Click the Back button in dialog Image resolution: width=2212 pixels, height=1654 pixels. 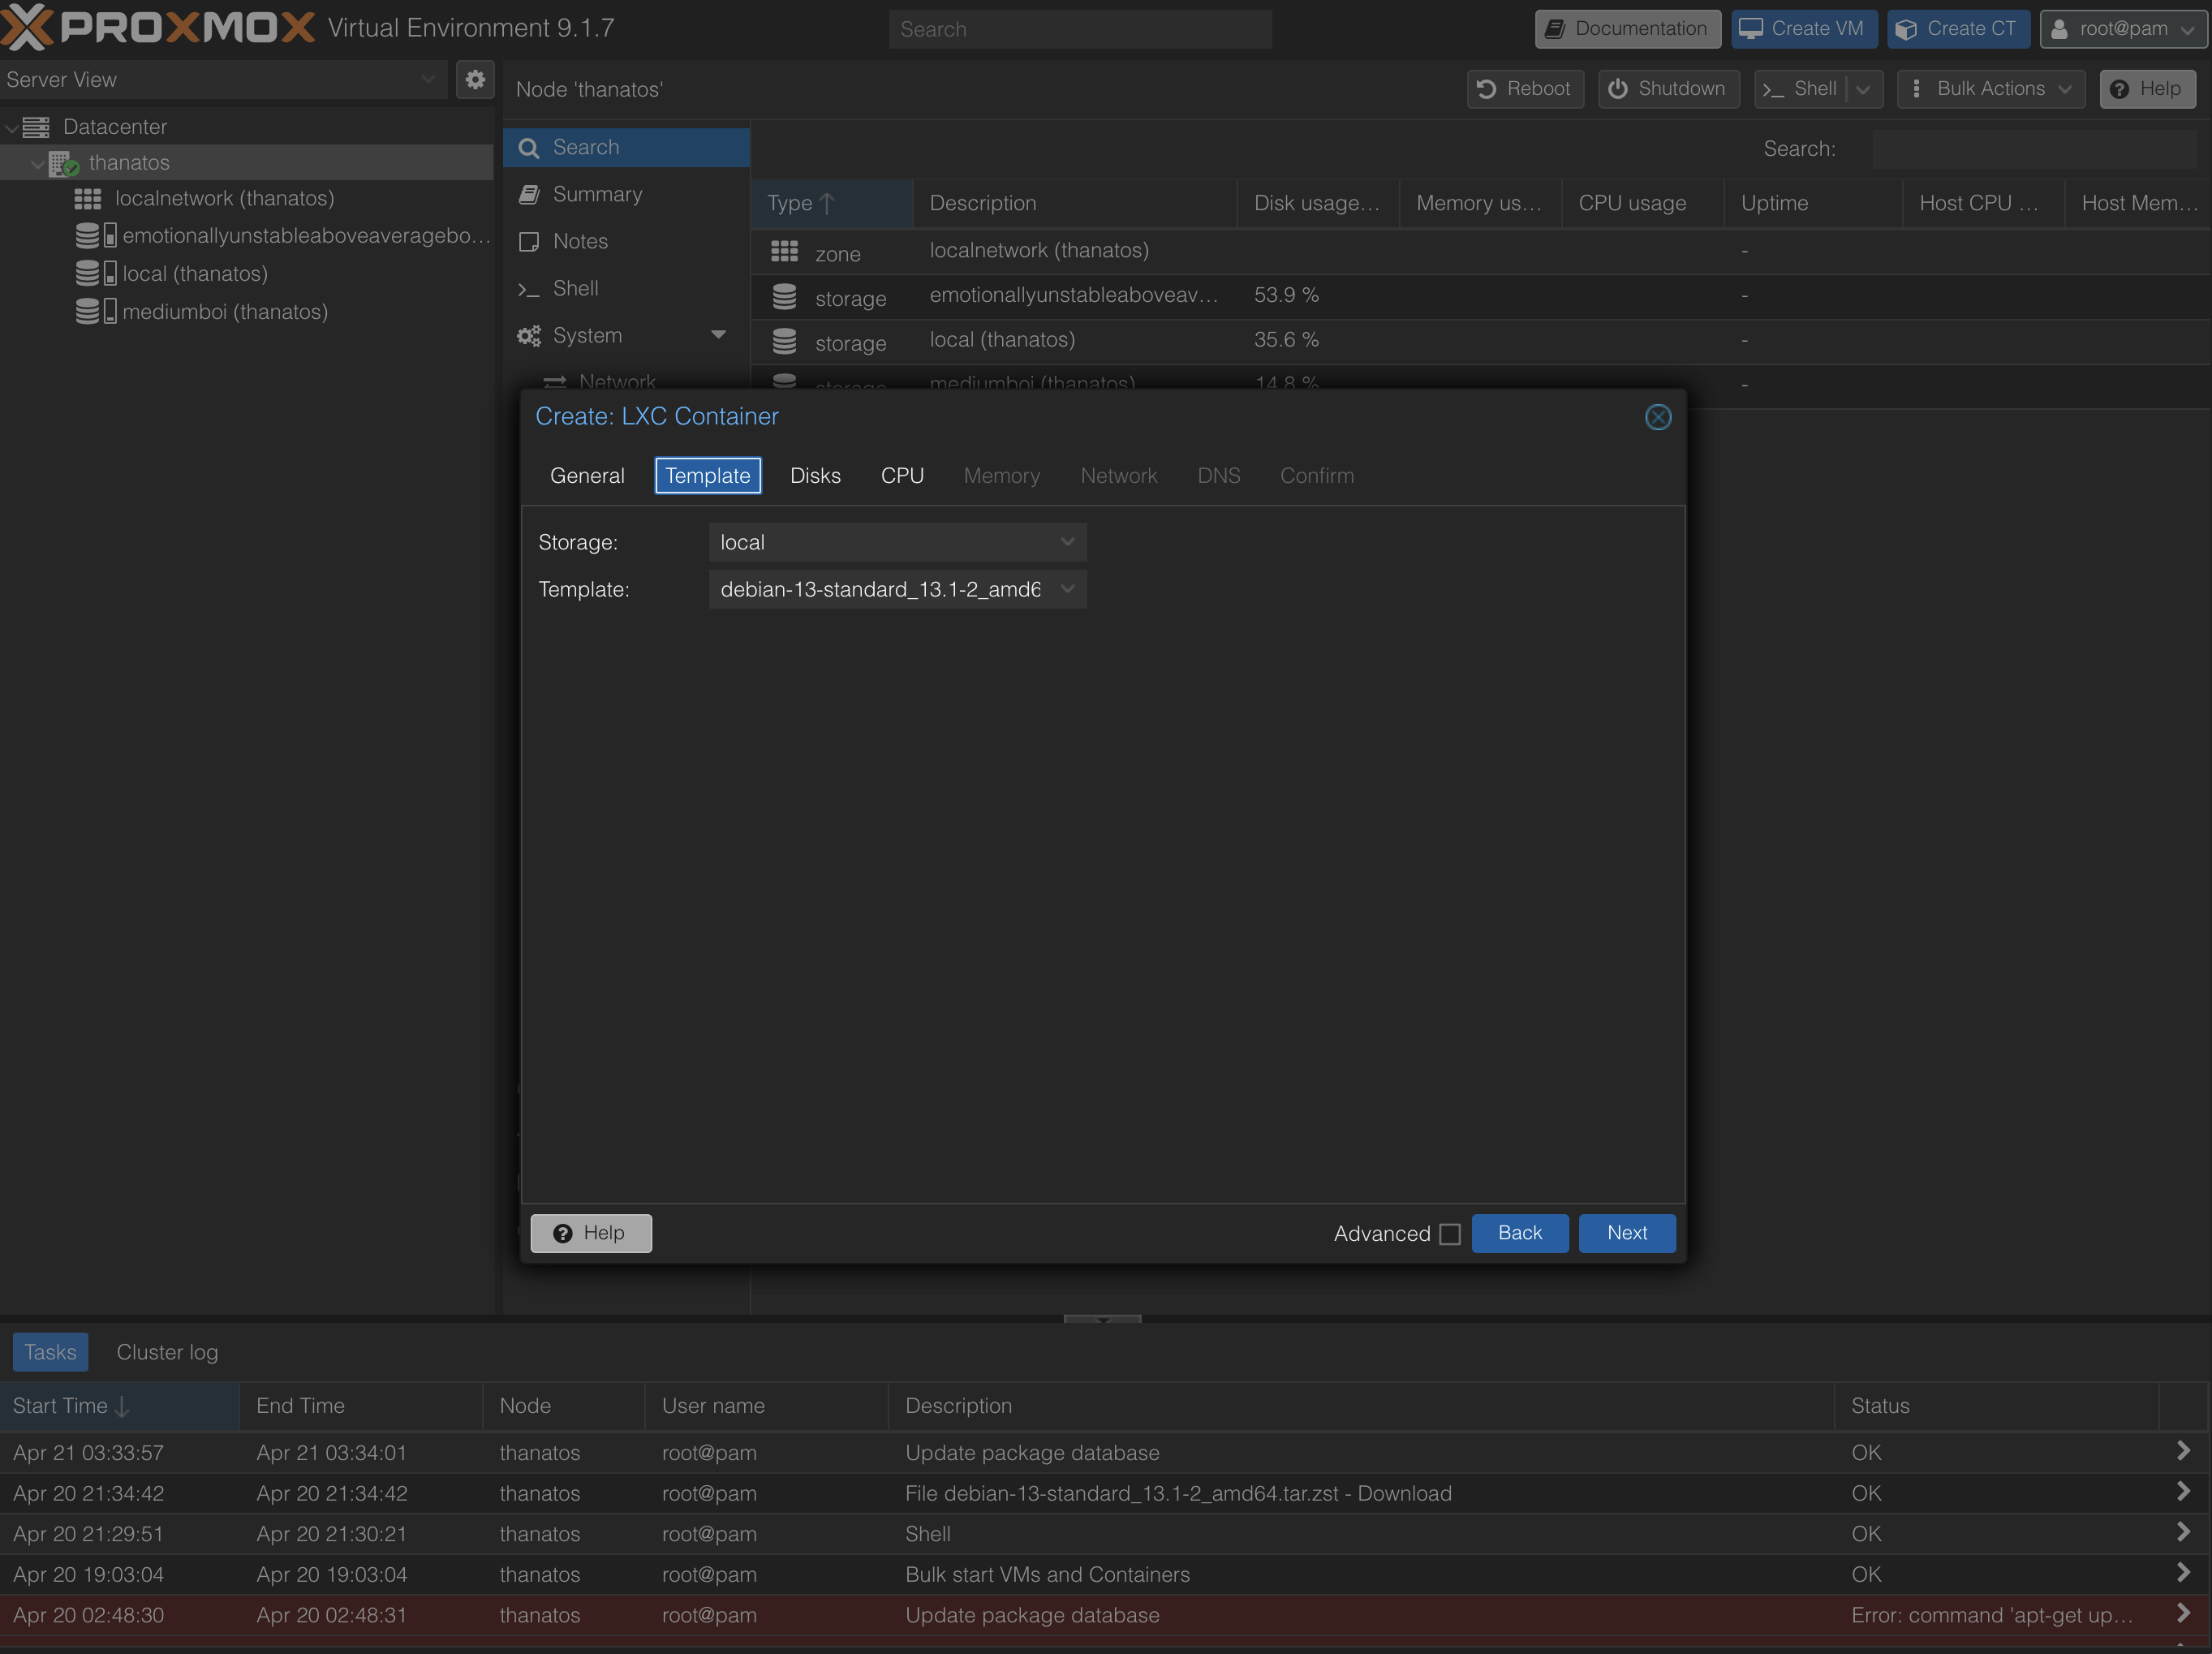tap(1520, 1233)
